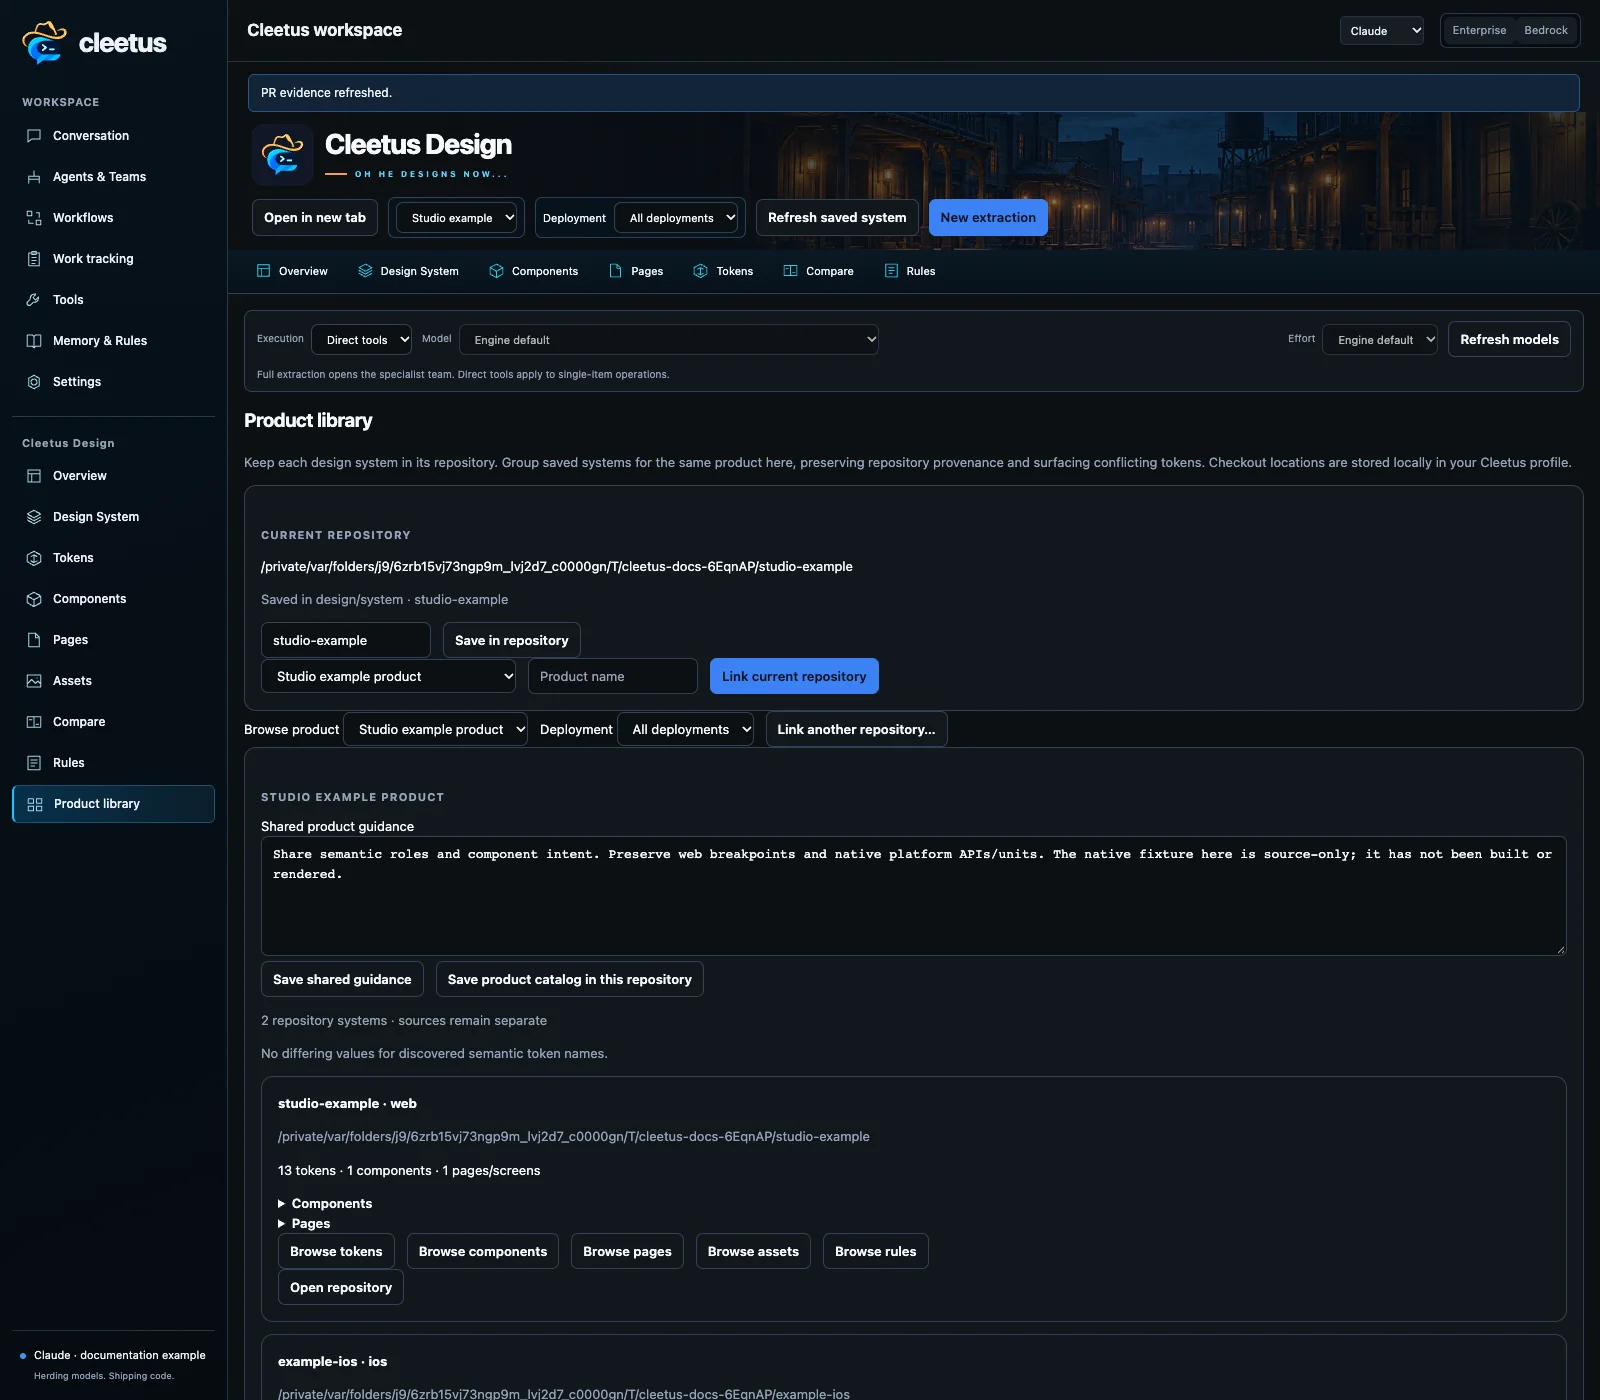
Task: Click the Browse assets button
Action: pyautogui.click(x=753, y=1251)
